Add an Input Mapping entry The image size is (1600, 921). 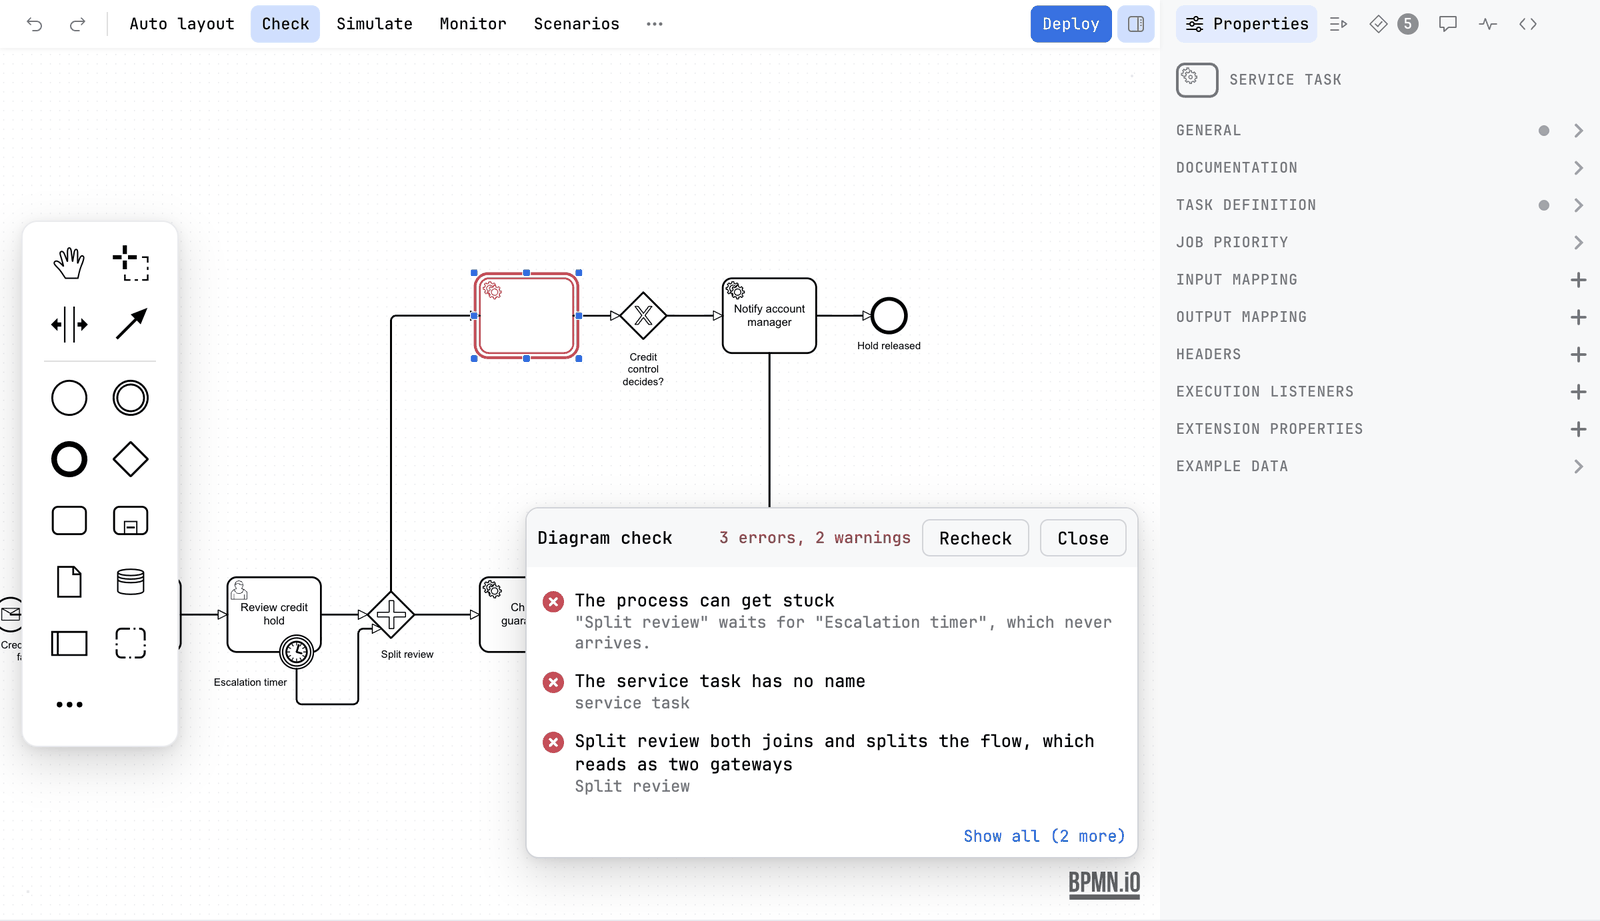point(1578,280)
